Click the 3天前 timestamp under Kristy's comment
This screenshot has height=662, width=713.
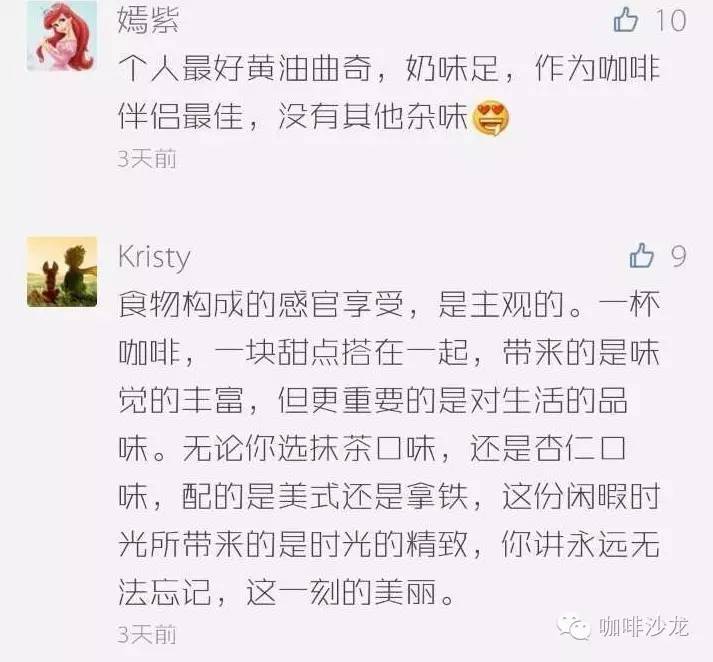tap(147, 635)
